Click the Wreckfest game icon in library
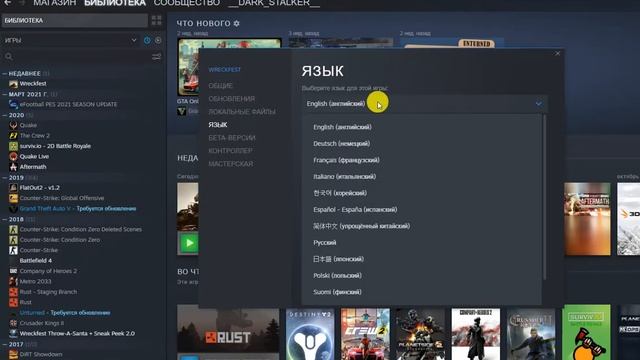640x360 pixels. pos(13,84)
